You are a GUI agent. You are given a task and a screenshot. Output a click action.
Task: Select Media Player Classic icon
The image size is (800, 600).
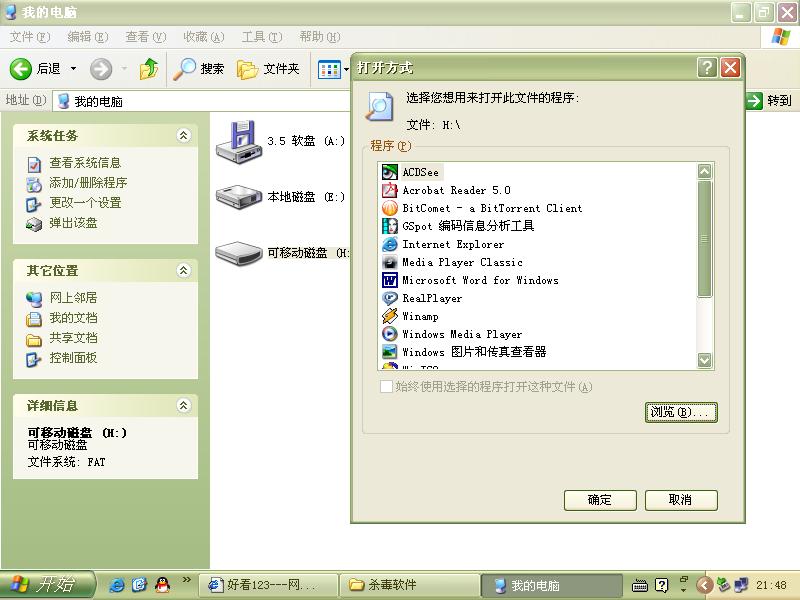coord(389,262)
